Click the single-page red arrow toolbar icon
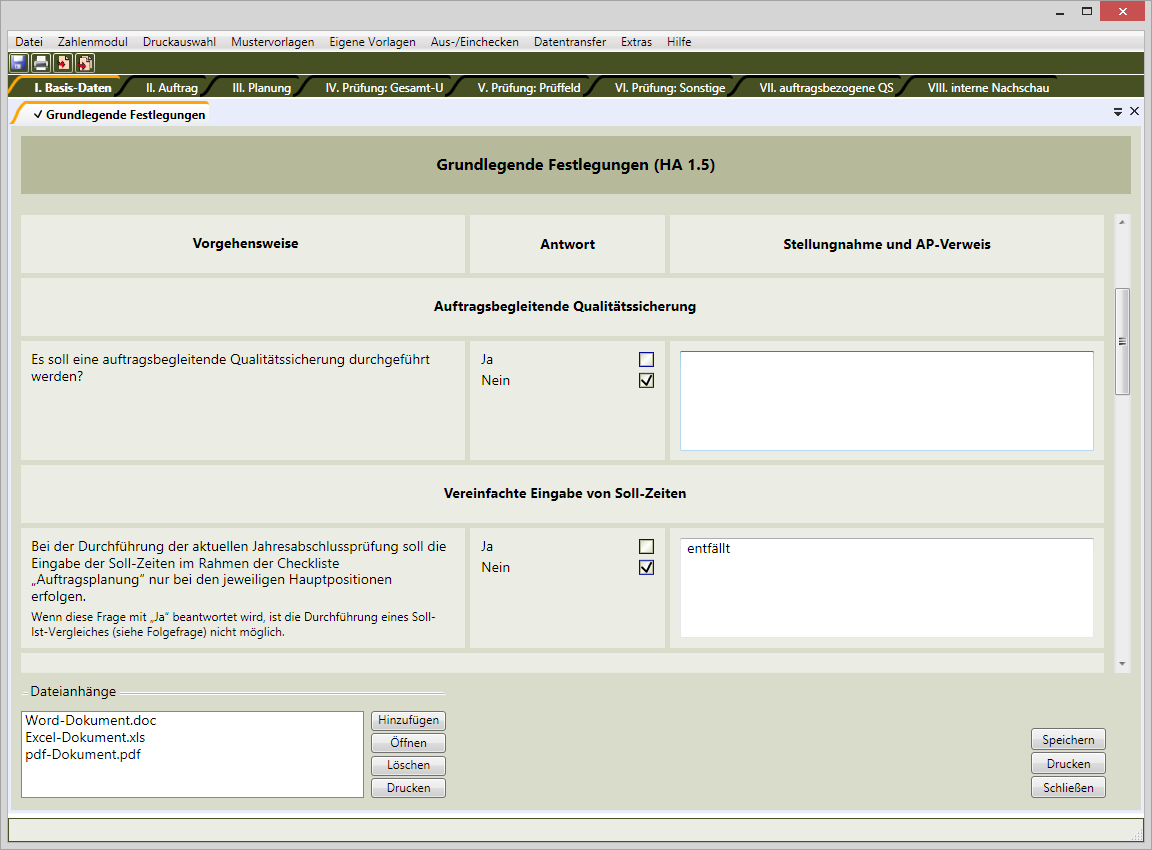Image resolution: width=1152 pixels, height=850 pixels. 63,63
